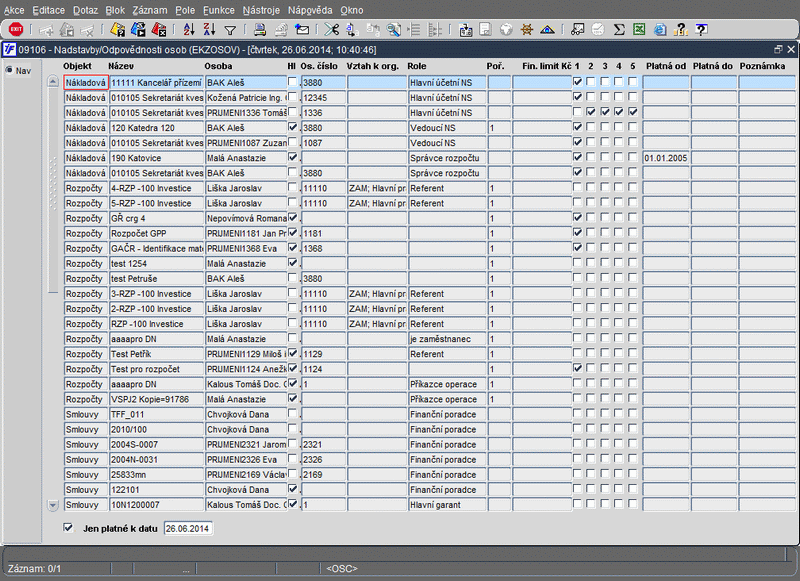This screenshot has width=800, height=581.
Task: Click the Osoba cell 'Nepovímová Romana'
Action: [x=246, y=218]
